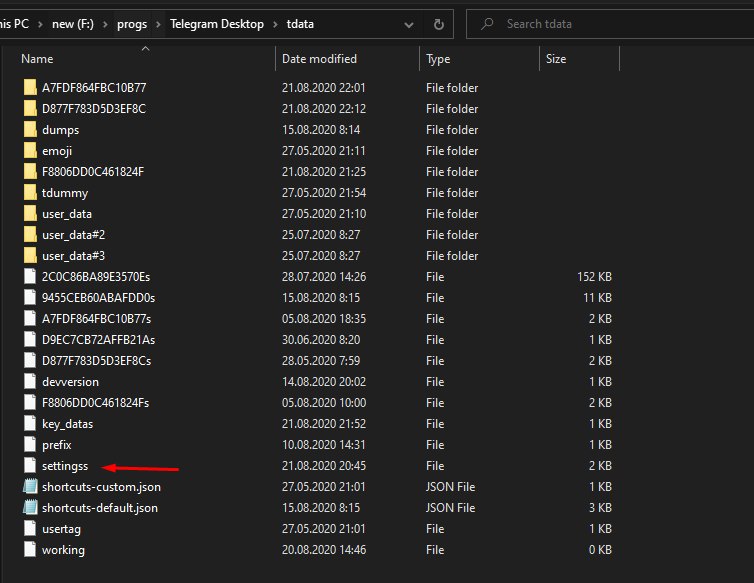This screenshot has width=754, height=583.
Task: Select the settingss file name
Action: [65, 466]
